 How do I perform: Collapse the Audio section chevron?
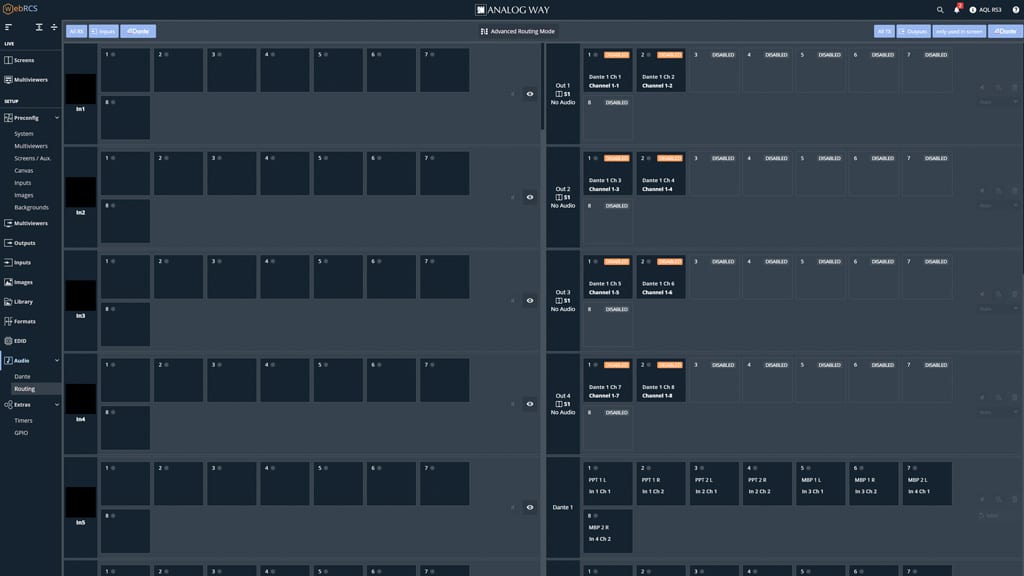[x=57, y=360]
